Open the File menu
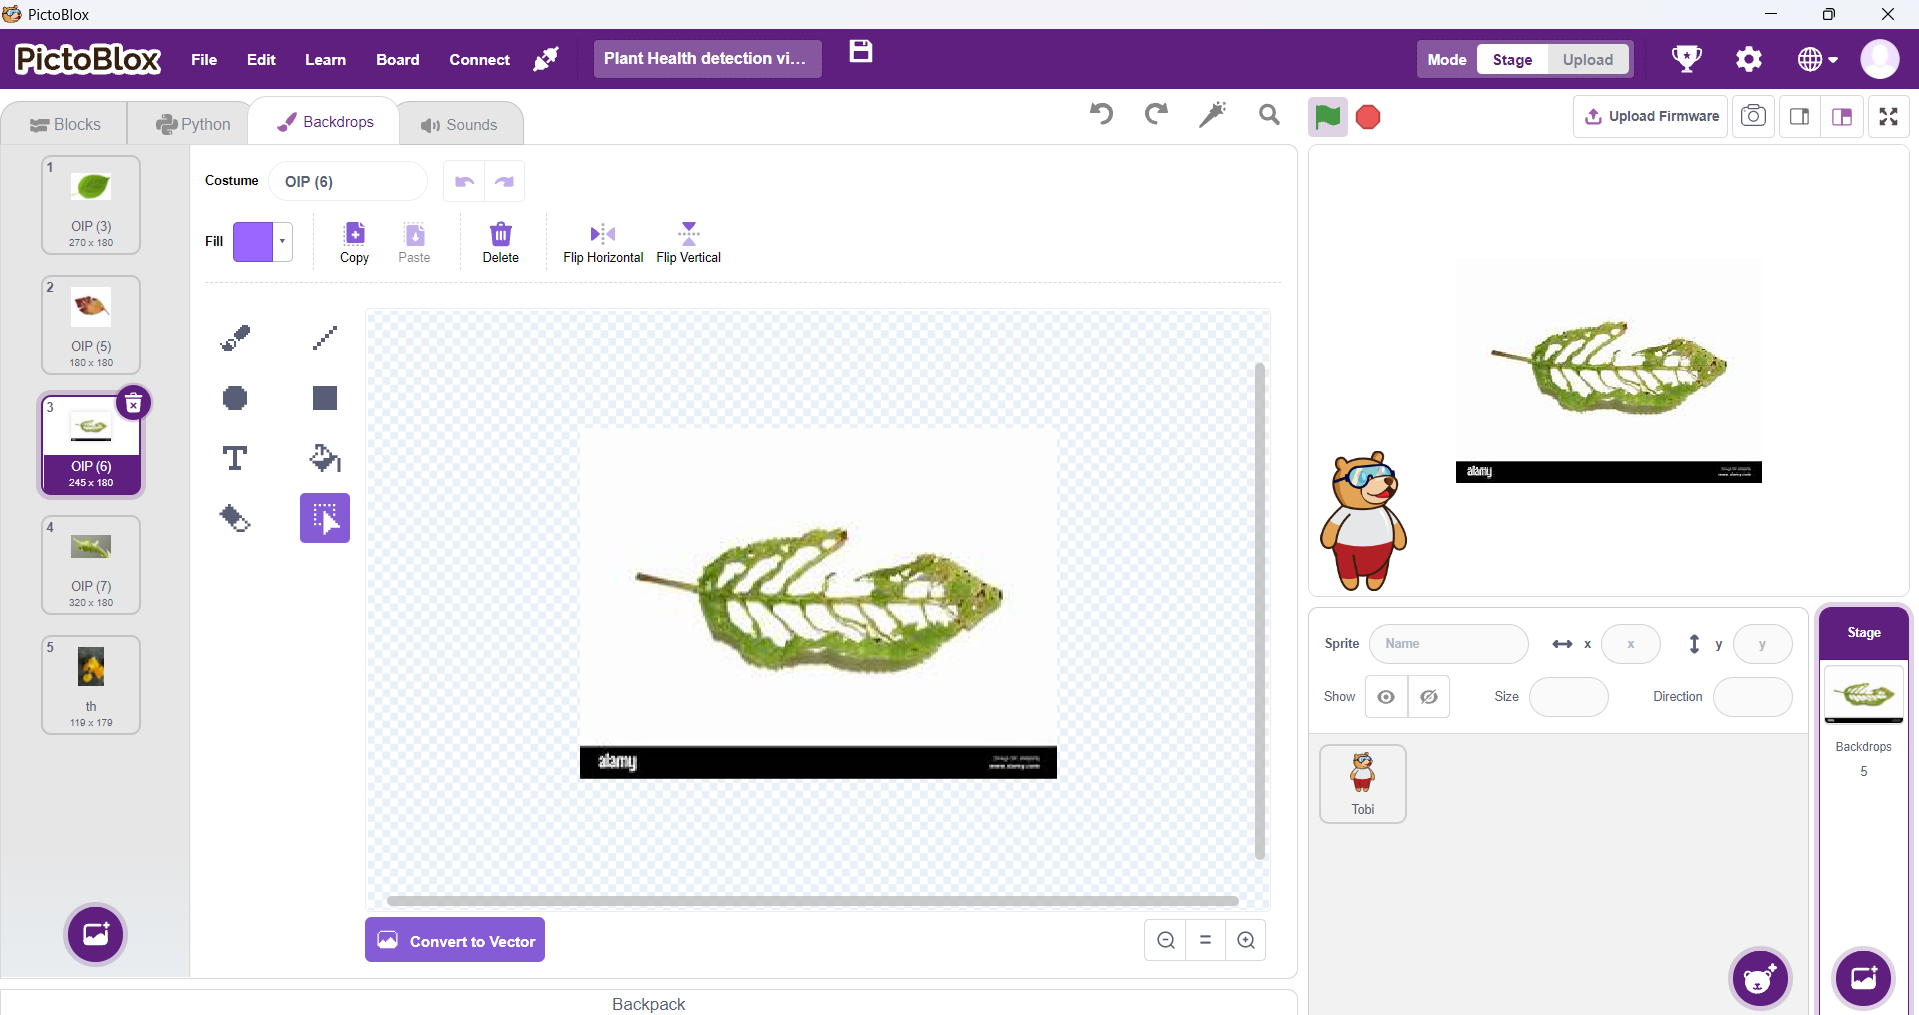Screen dimensions: 1919x1015 pyautogui.click(x=204, y=59)
